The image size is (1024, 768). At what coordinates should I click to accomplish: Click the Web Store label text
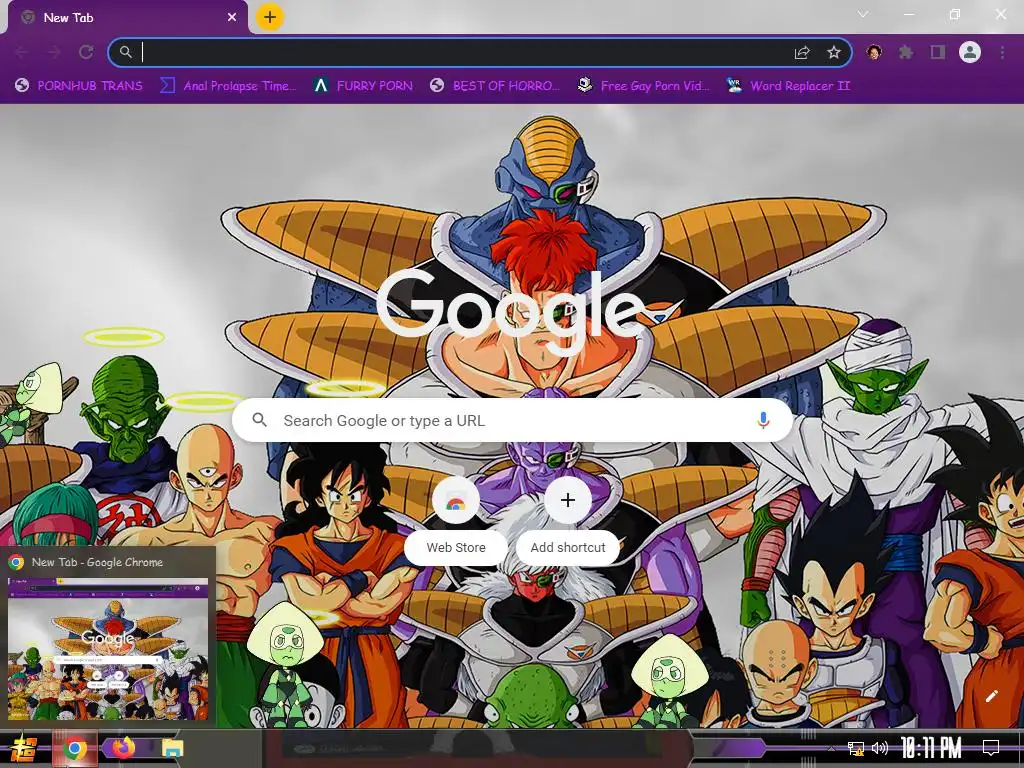coord(456,547)
